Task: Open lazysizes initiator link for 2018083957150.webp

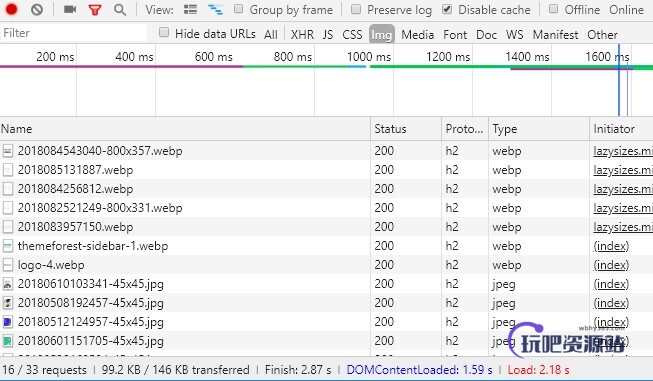Action: (623, 227)
